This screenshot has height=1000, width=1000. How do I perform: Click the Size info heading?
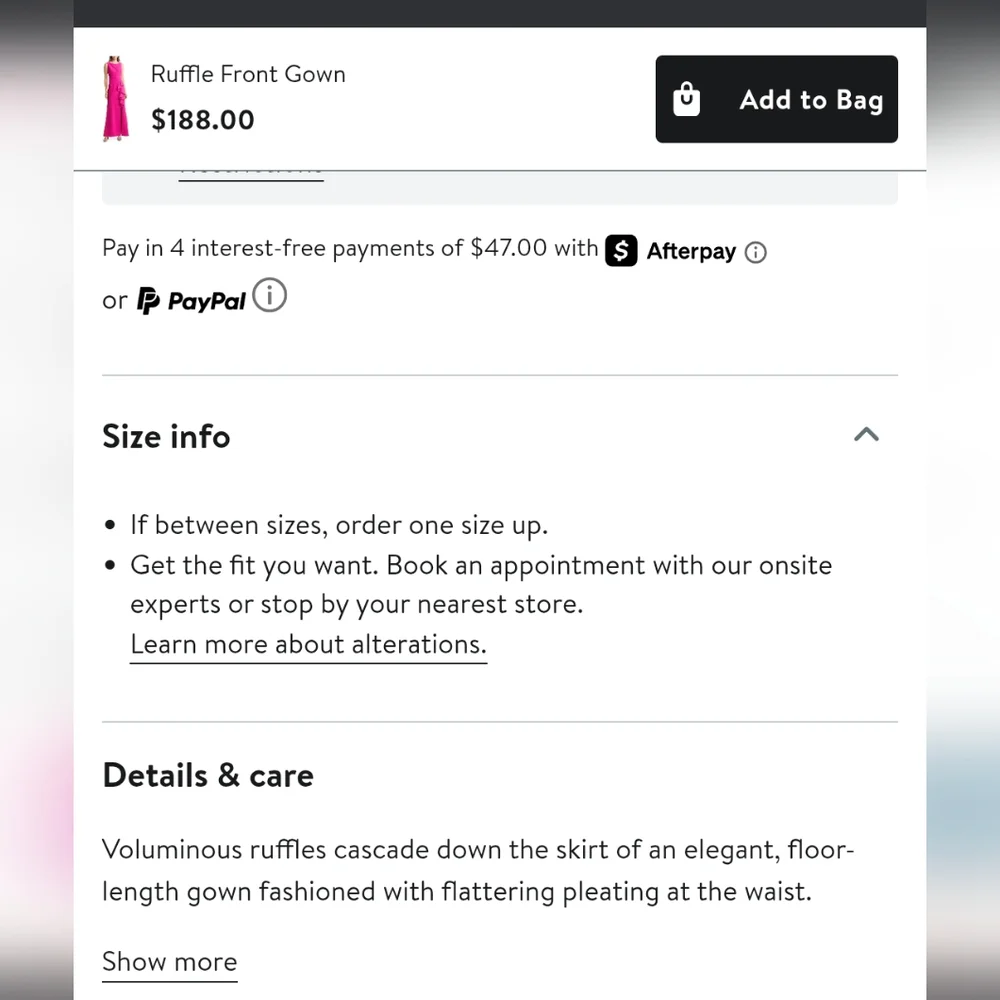166,437
